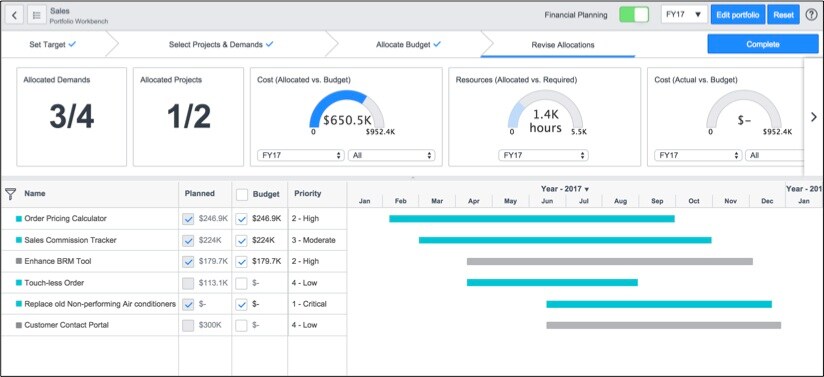Select all via Budget header checkbox
Image resolution: width=824 pixels, height=377 pixels.
[241, 195]
